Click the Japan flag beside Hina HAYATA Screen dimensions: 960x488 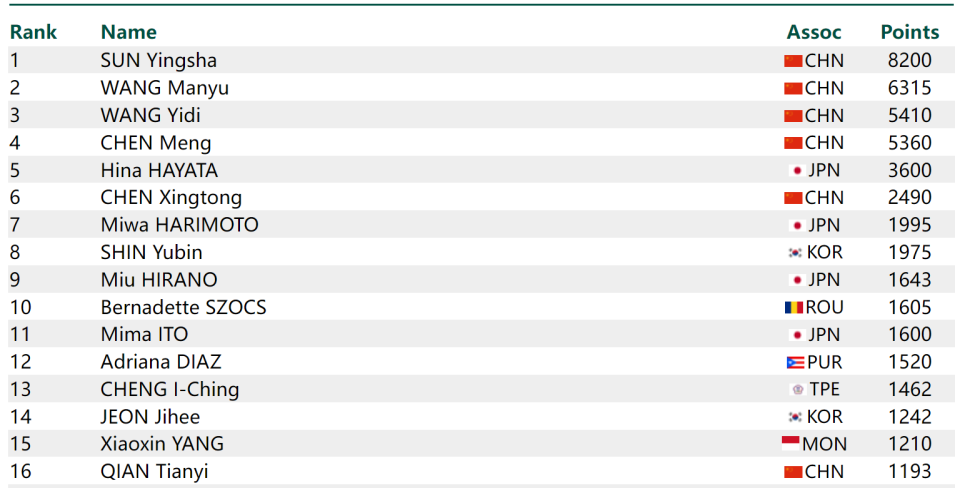pos(797,170)
